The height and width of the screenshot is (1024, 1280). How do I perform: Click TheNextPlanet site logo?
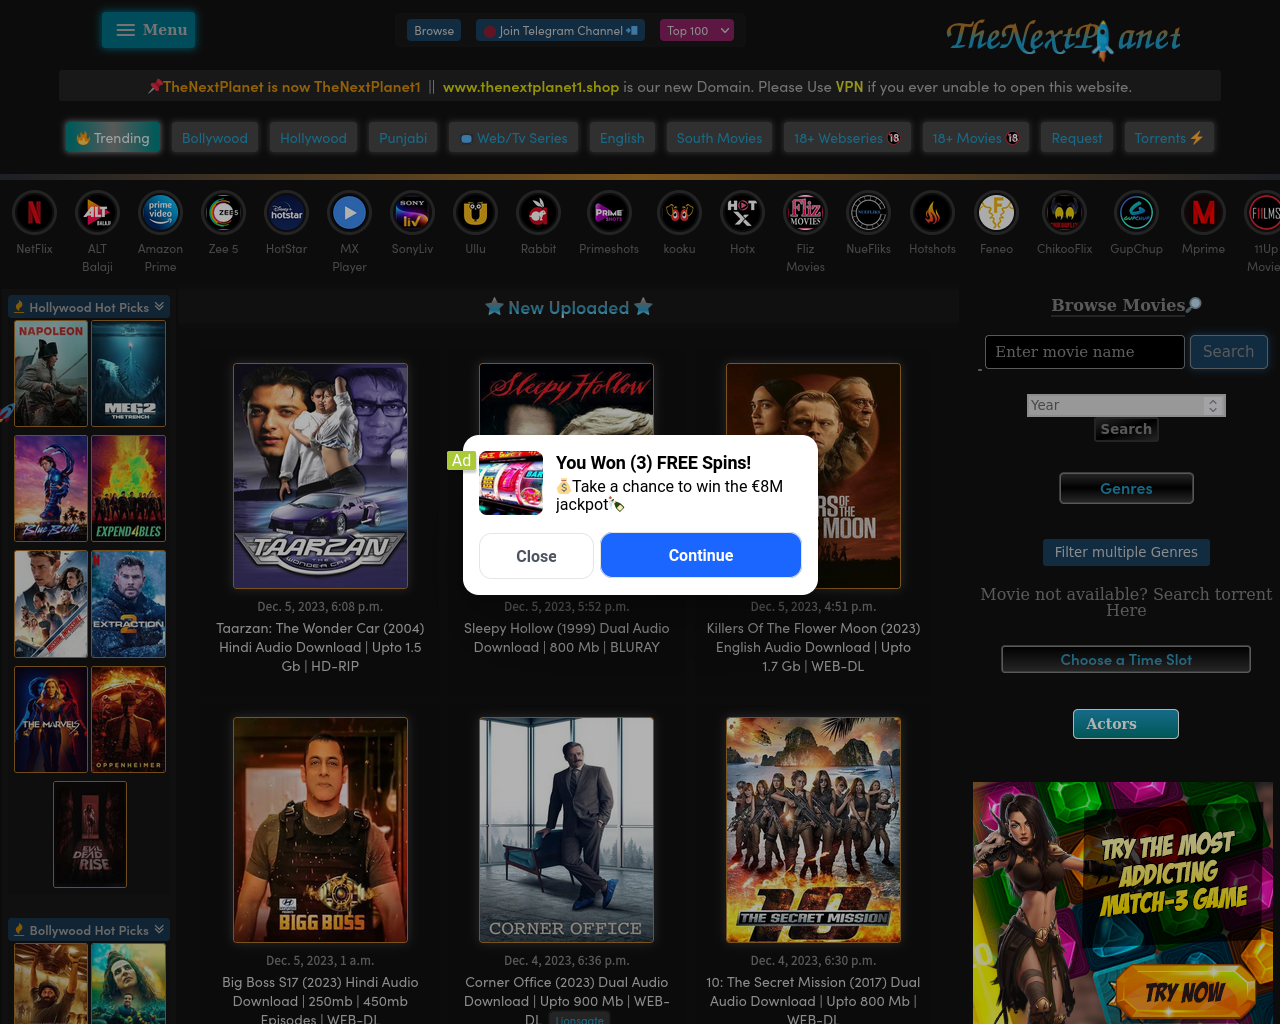coord(1063,38)
